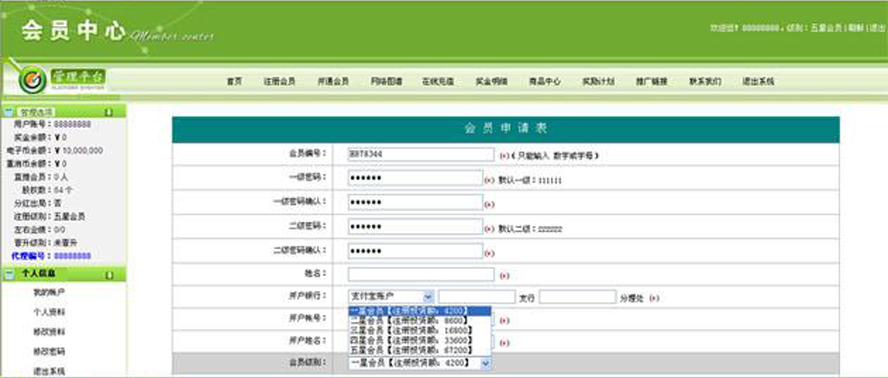Screen dimensions: 888x378
Task: Click the empty 姓名 input field
Action: tap(421, 275)
